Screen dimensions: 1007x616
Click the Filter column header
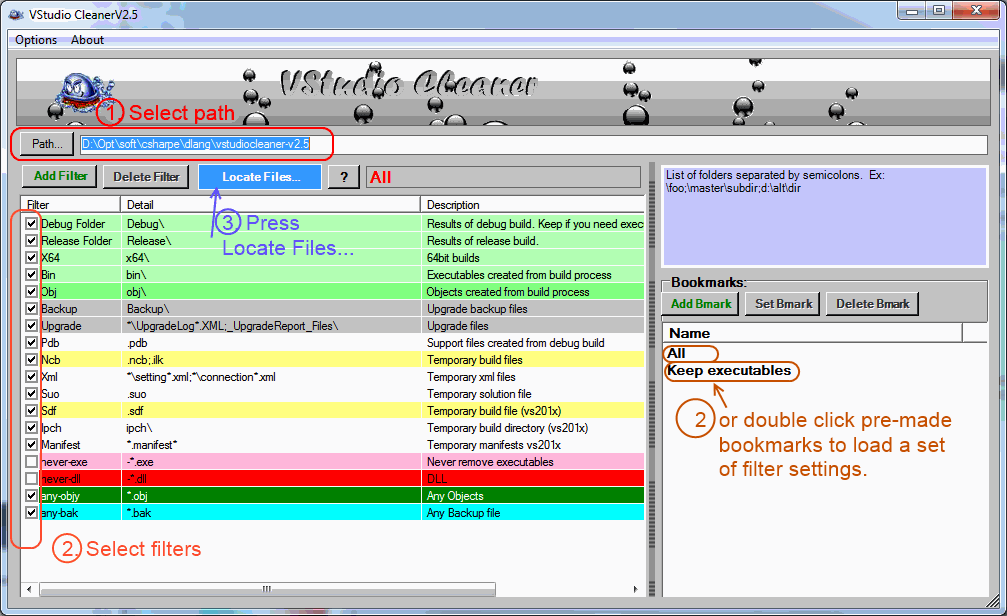click(x=71, y=205)
